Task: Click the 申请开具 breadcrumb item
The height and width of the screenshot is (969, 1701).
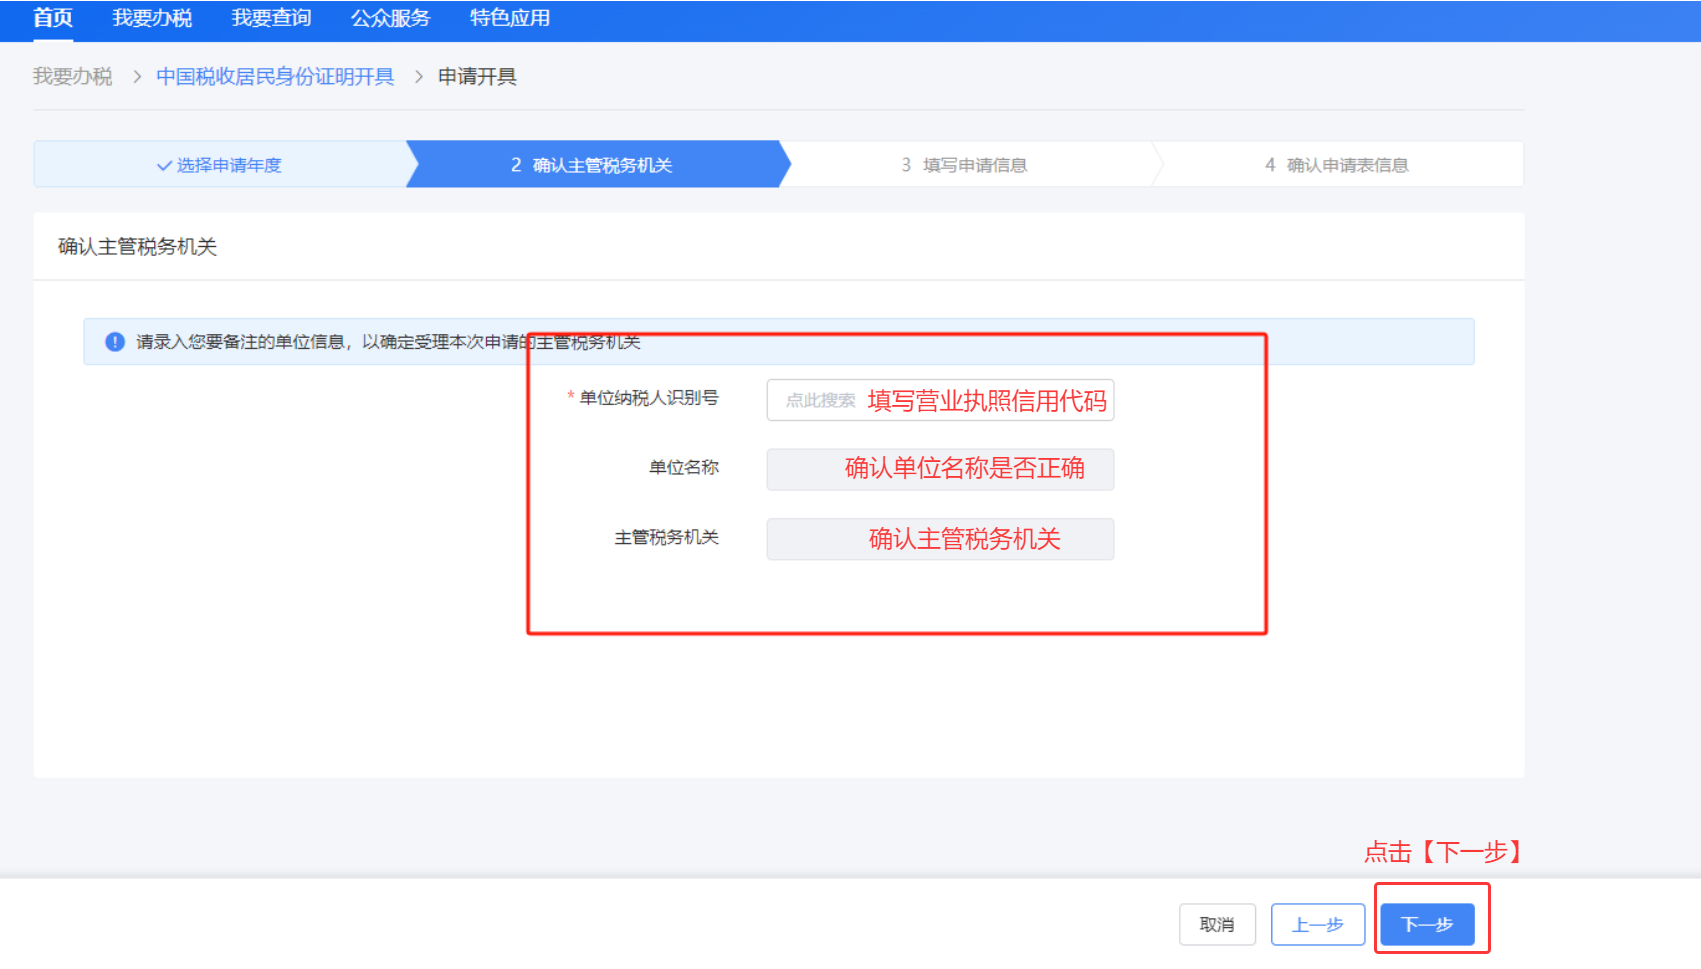Action: (x=477, y=77)
